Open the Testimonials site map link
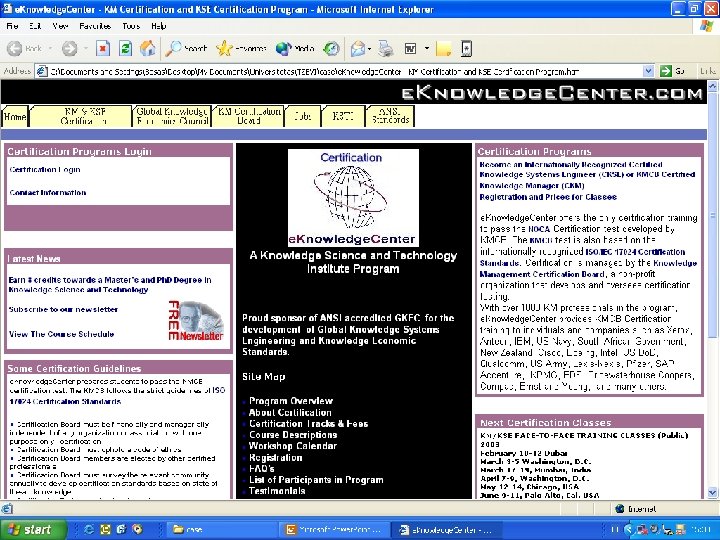This screenshot has height=540, width=720. coord(277,491)
